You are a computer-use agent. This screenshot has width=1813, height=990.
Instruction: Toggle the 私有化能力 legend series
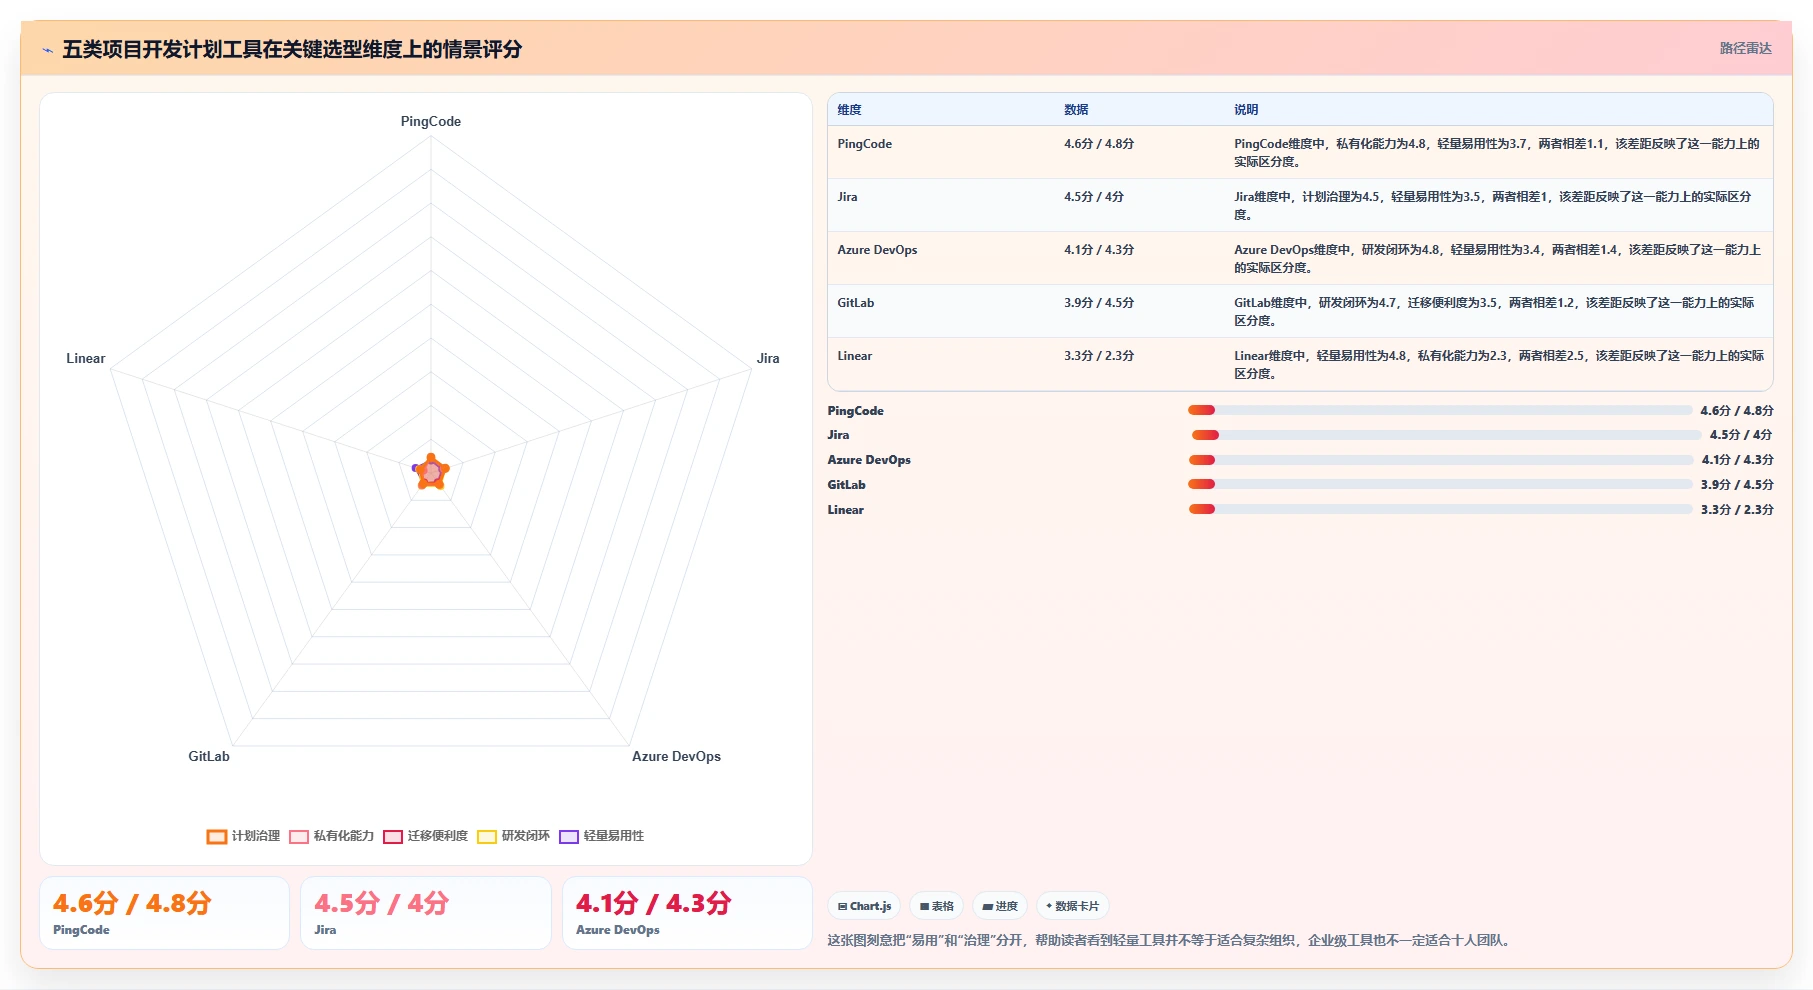pyautogui.click(x=331, y=836)
